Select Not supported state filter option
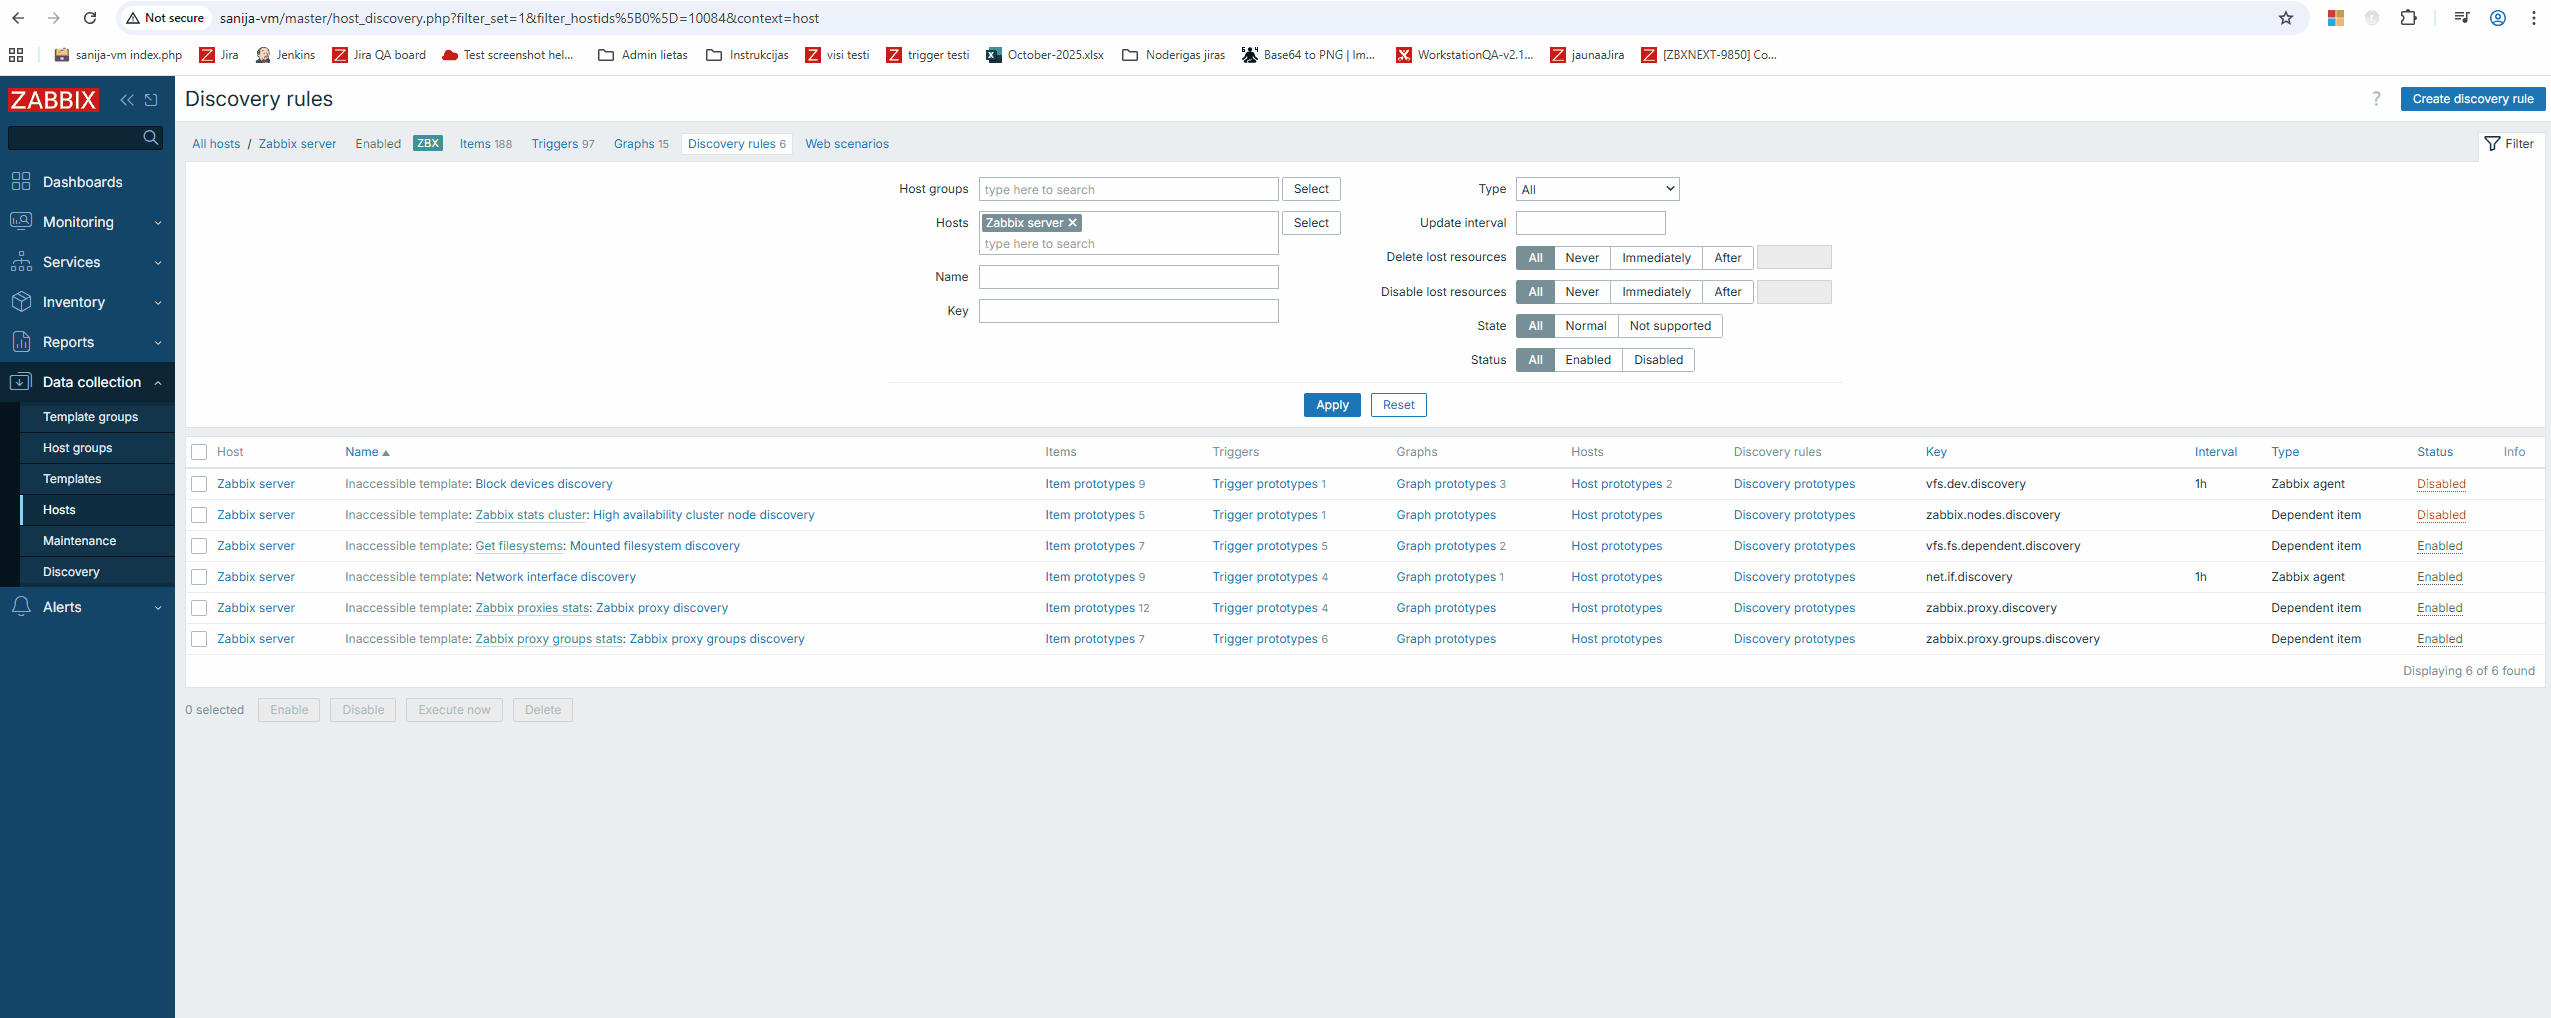The image size is (2551, 1018). click(1669, 326)
